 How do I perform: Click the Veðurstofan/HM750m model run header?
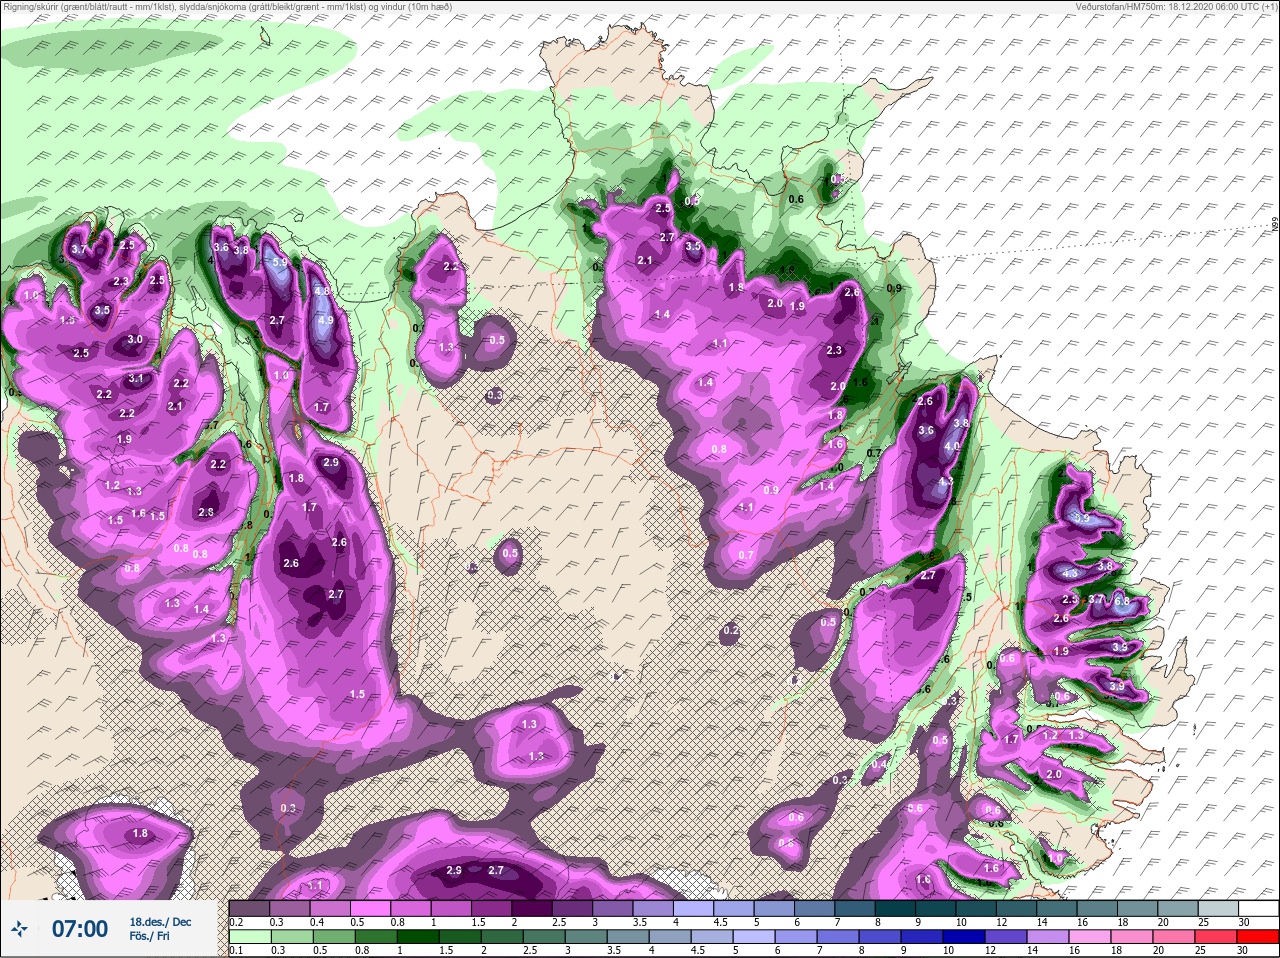pos(1179,6)
